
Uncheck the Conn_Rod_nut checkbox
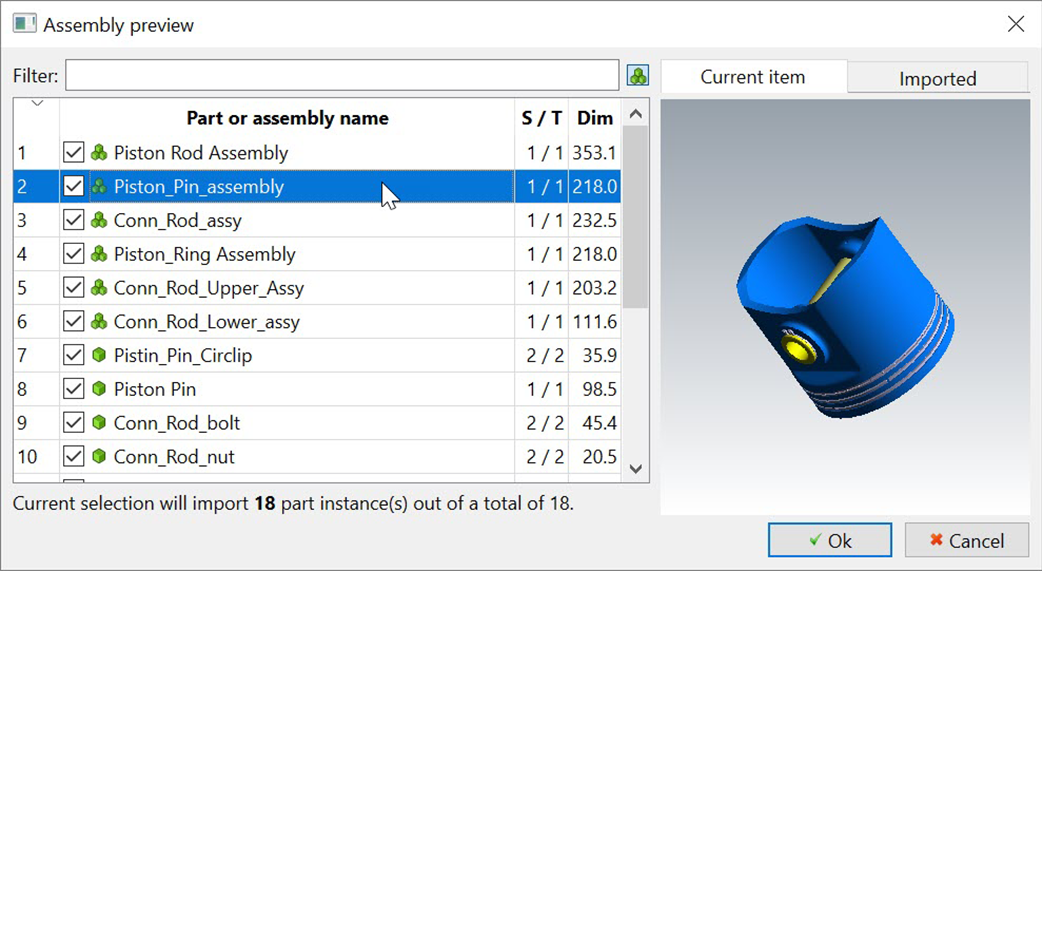pyautogui.click(x=74, y=457)
